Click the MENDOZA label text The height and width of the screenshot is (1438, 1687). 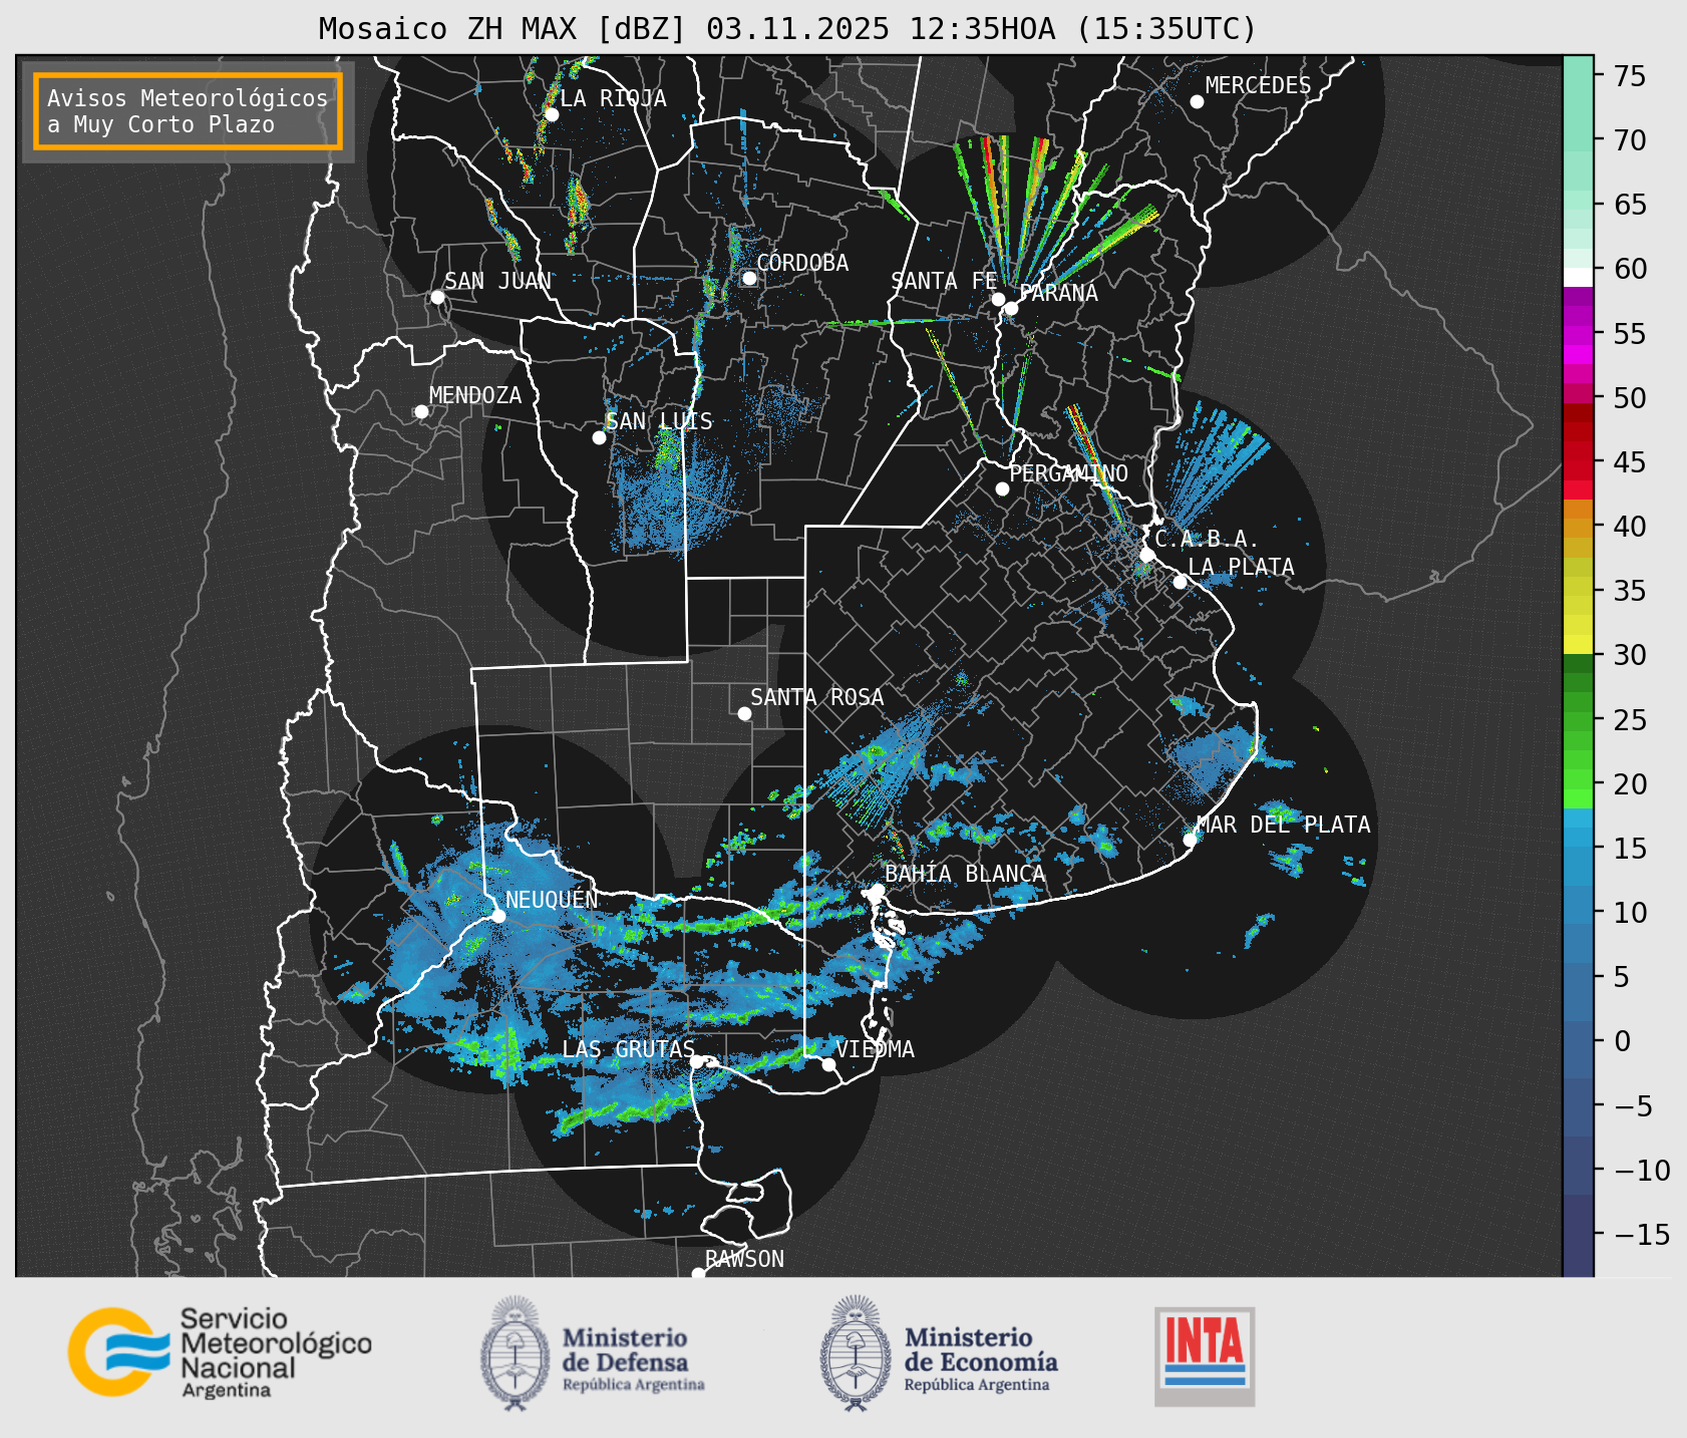coord(475,395)
